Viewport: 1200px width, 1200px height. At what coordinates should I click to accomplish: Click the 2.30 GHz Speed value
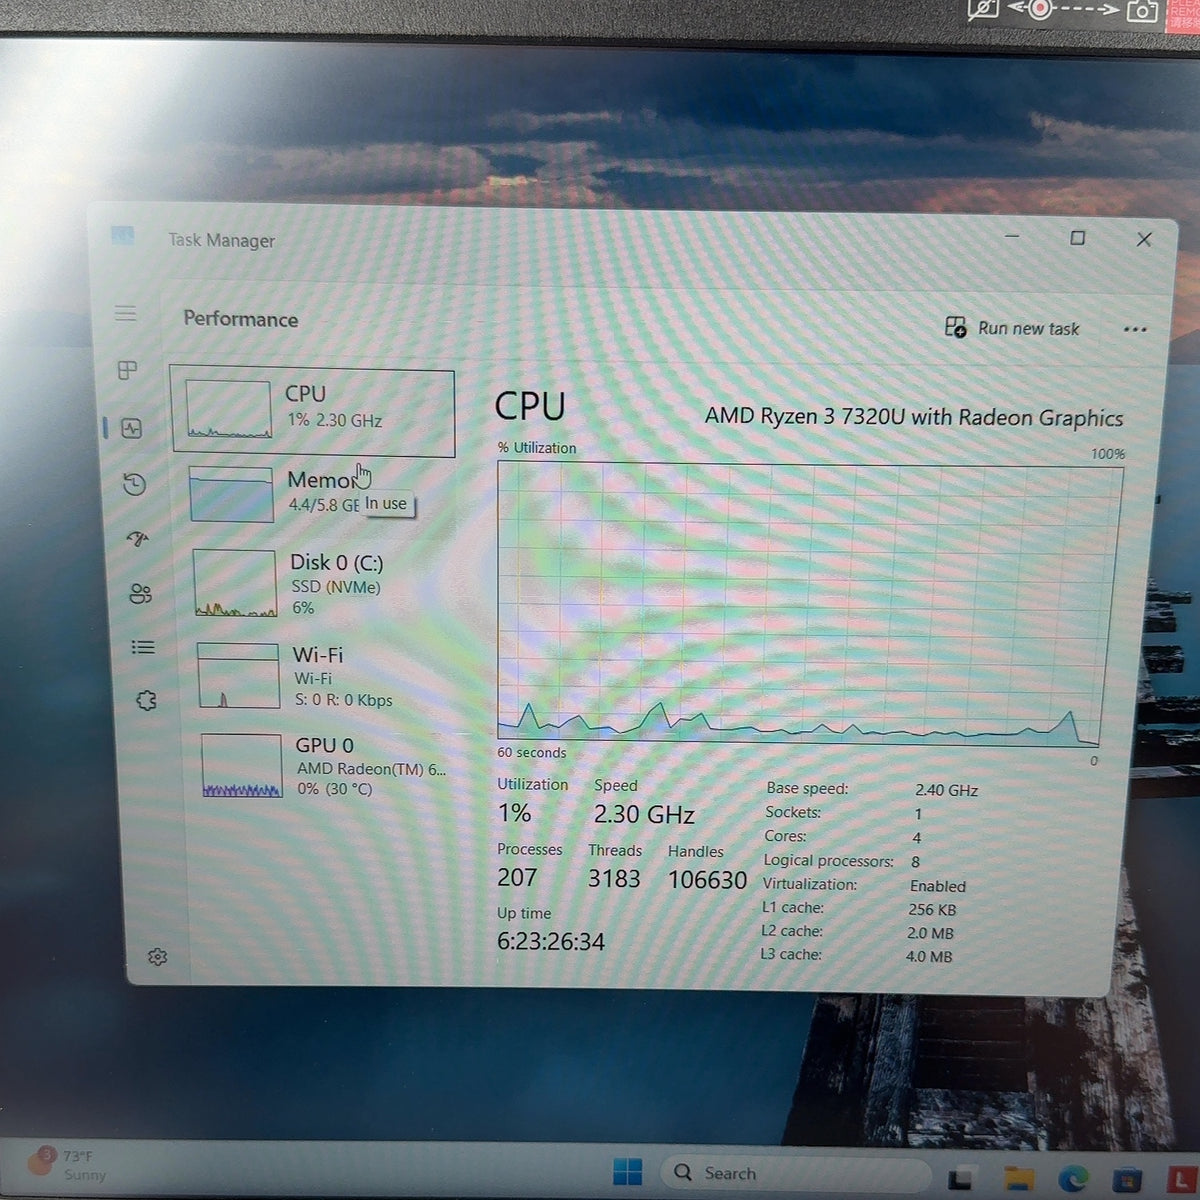coord(644,815)
